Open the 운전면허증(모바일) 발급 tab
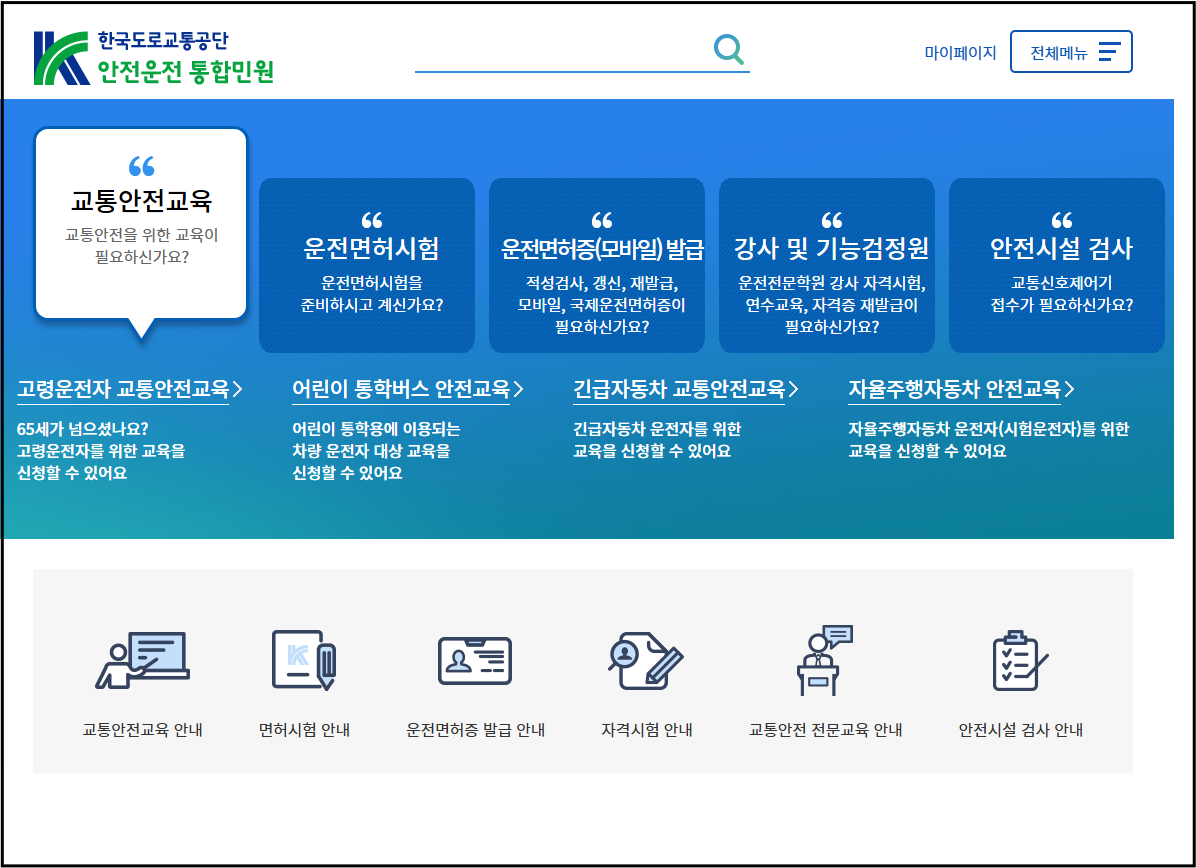1196x868 pixels. point(596,264)
